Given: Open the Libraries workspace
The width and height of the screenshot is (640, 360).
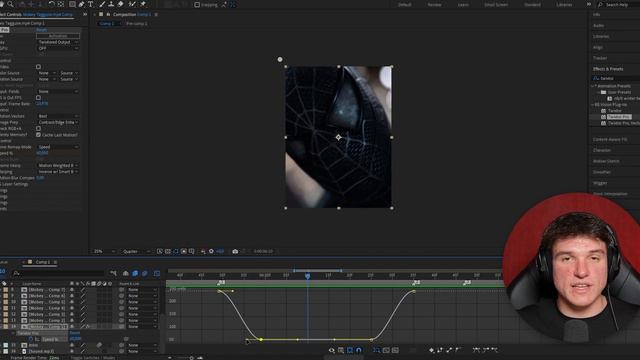Looking at the screenshot, I should tap(564, 4).
